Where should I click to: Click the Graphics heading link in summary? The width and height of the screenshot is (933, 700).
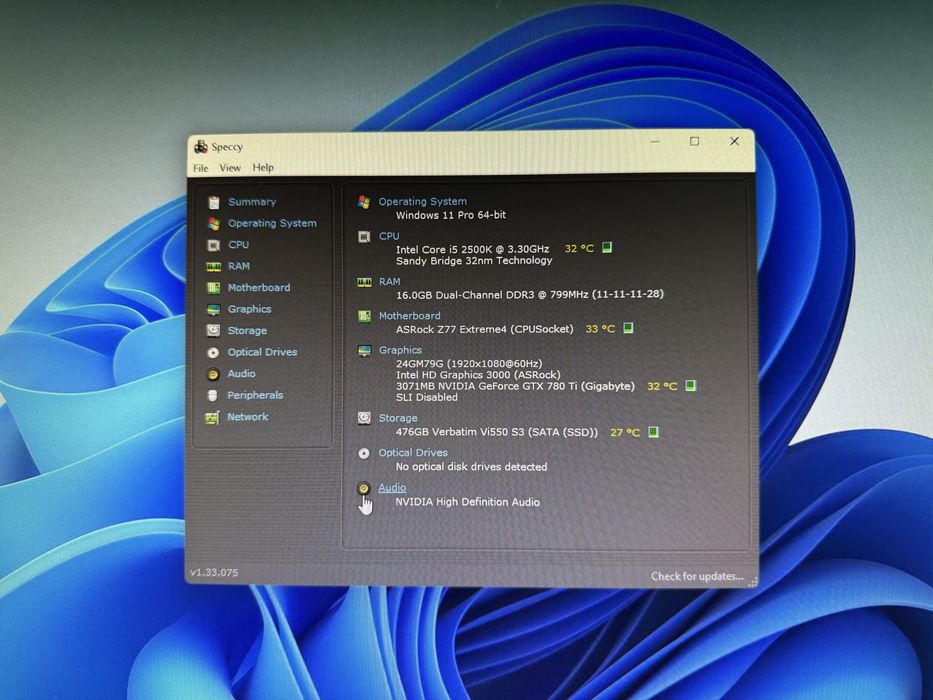click(400, 350)
